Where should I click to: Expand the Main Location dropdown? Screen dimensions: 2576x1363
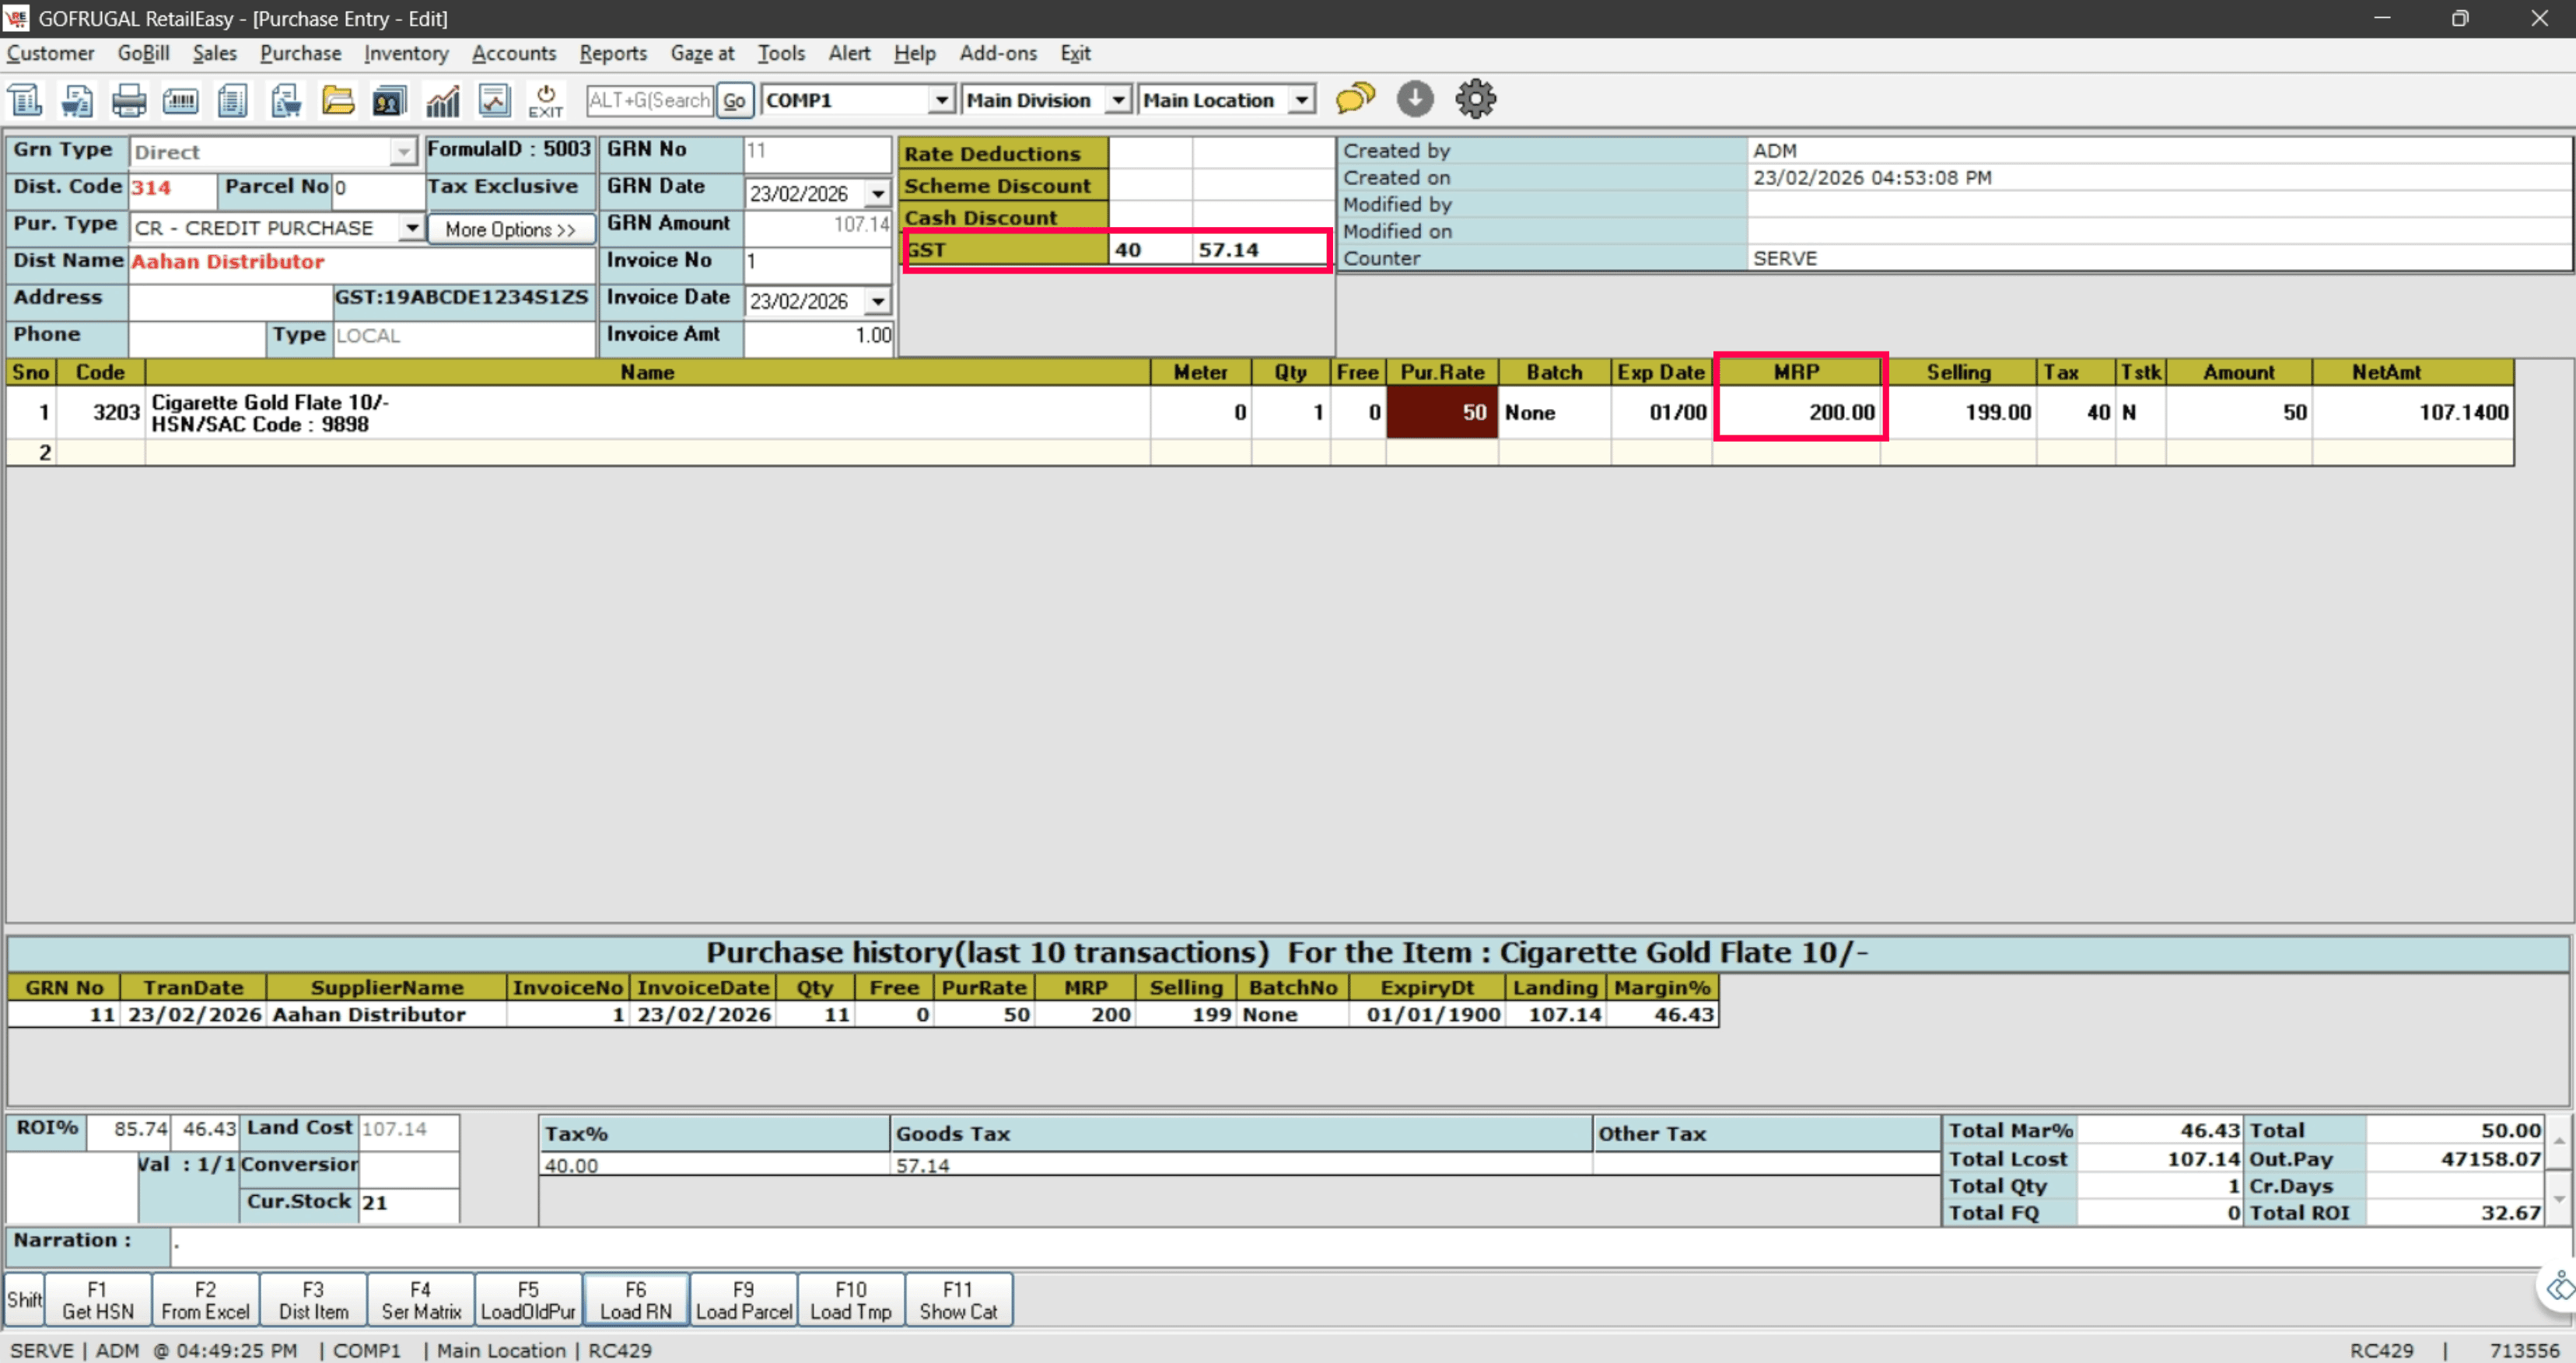point(1300,100)
